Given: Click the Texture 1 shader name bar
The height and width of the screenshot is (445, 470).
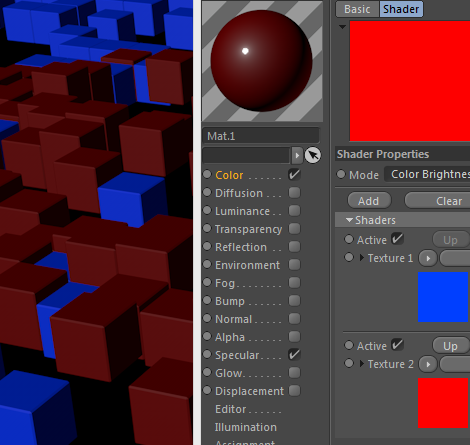Looking at the screenshot, I should (x=455, y=258).
